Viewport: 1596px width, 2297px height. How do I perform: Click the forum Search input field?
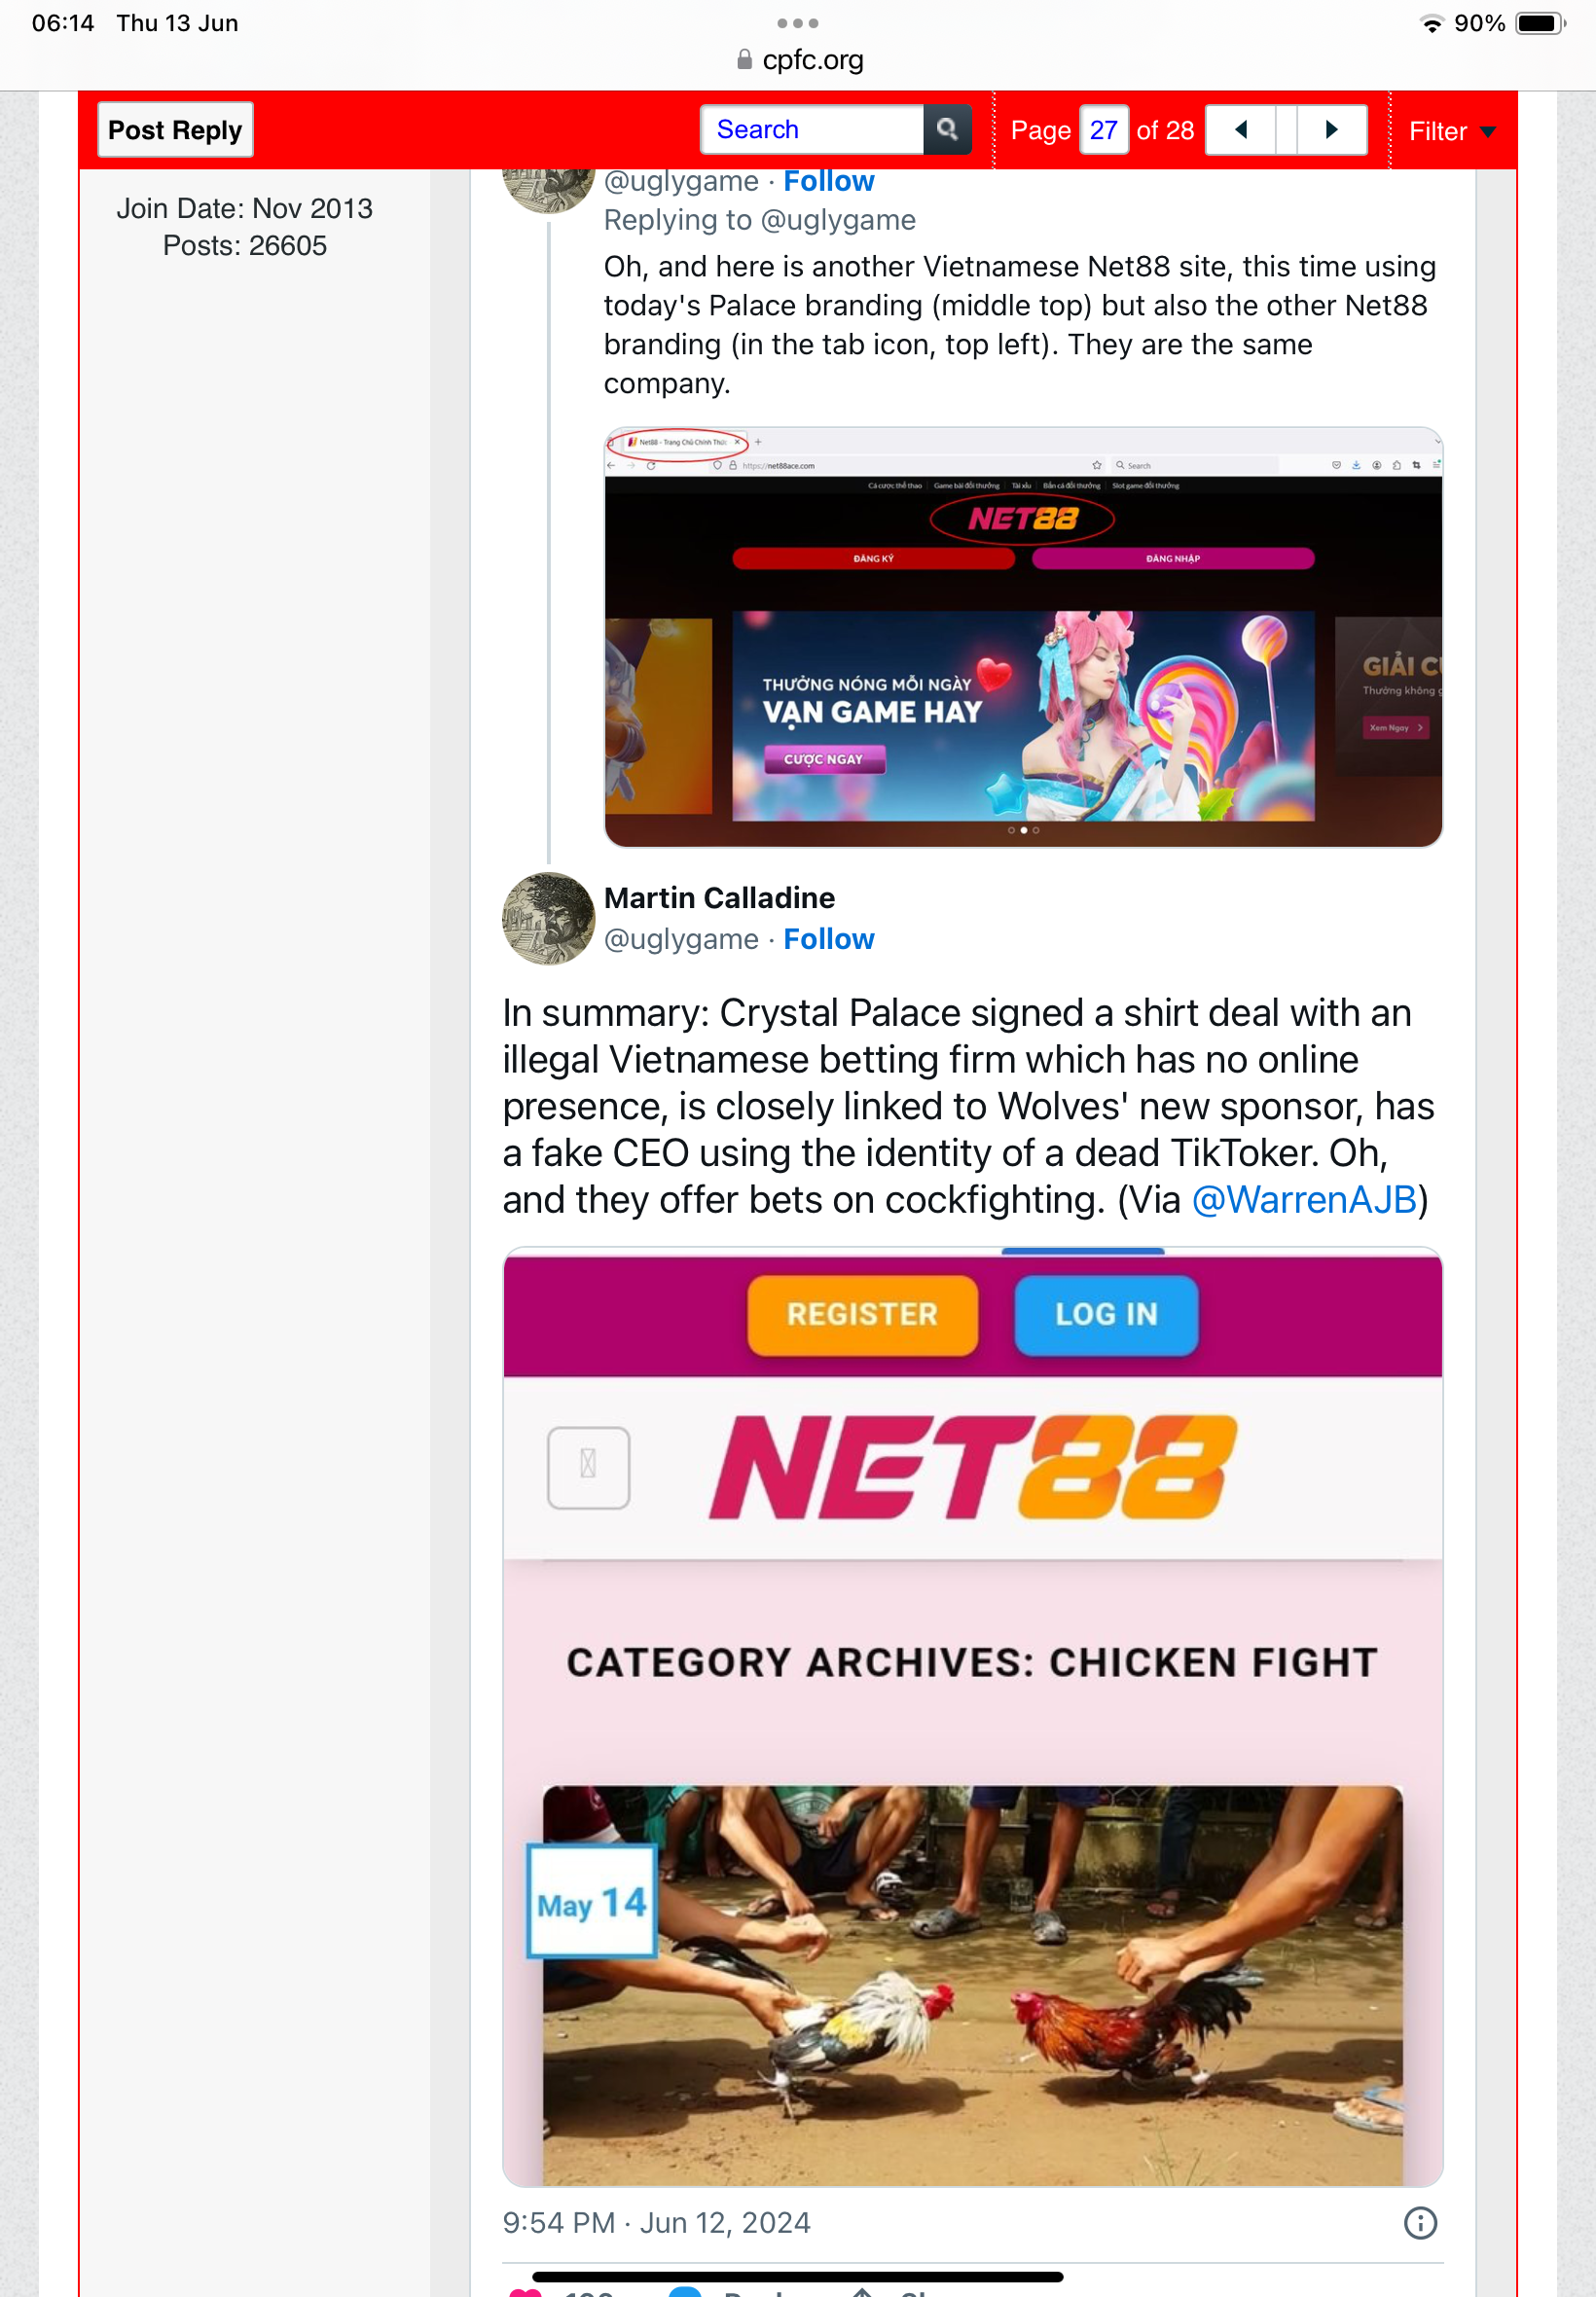coord(812,130)
